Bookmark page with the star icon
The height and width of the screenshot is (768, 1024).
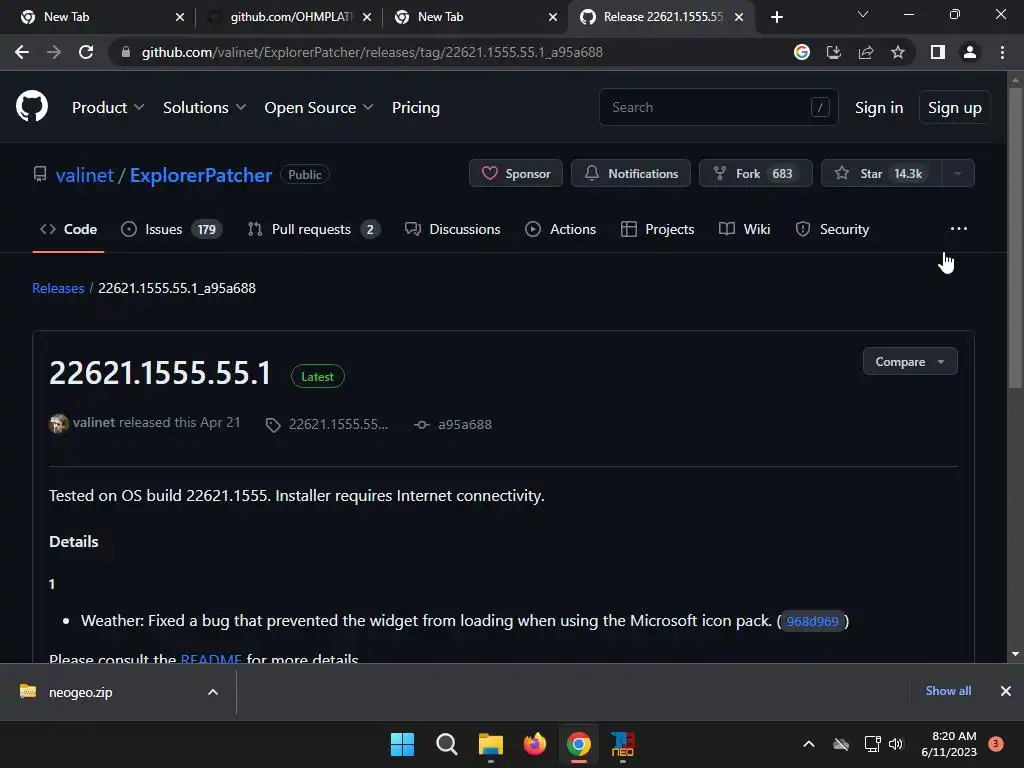tap(898, 52)
